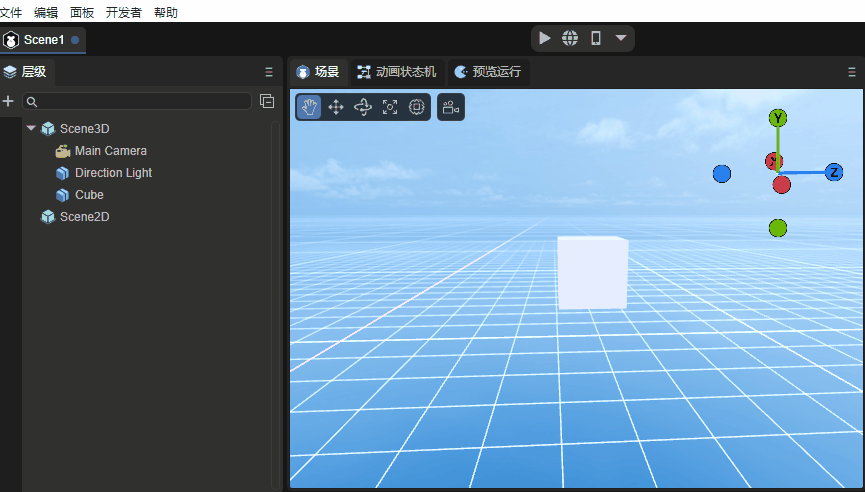Collapse the Scene3D tree node
865x492 pixels.
point(31,128)
